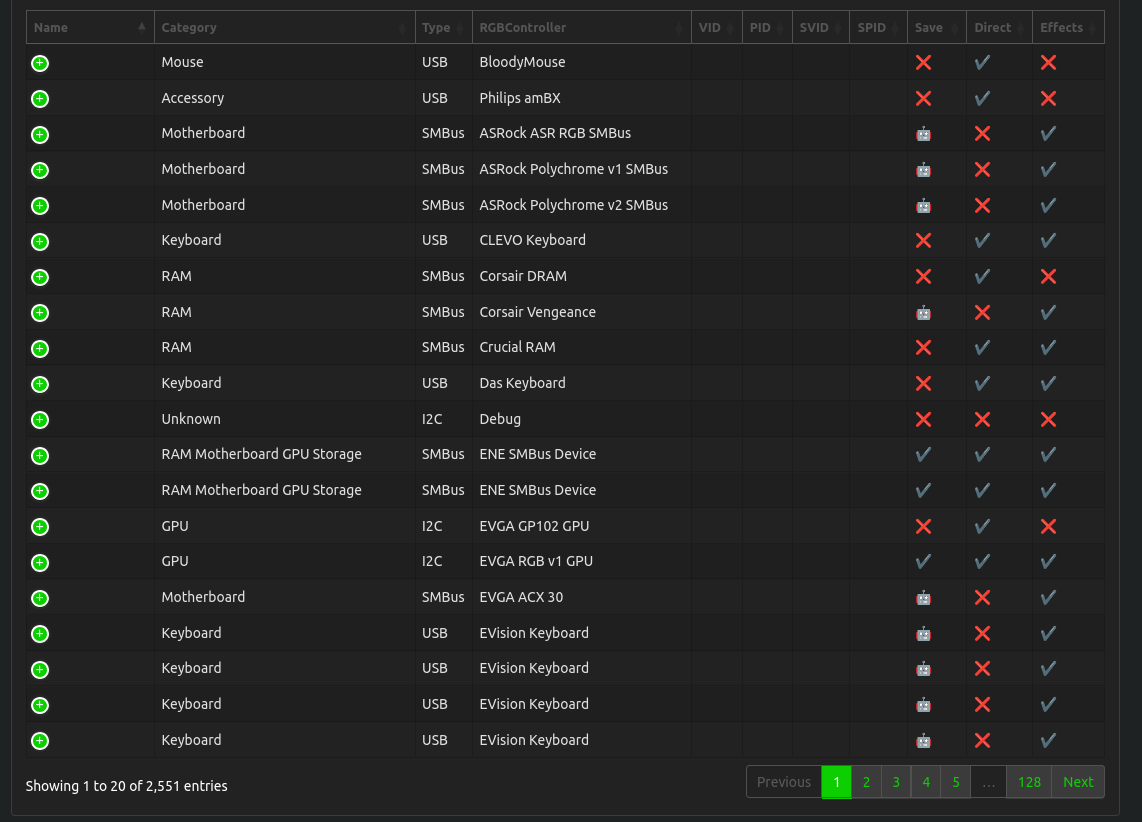Expand the Philips amBX row
The height and width of the screenshot is (822, 1142).
(x=40, y=99)
